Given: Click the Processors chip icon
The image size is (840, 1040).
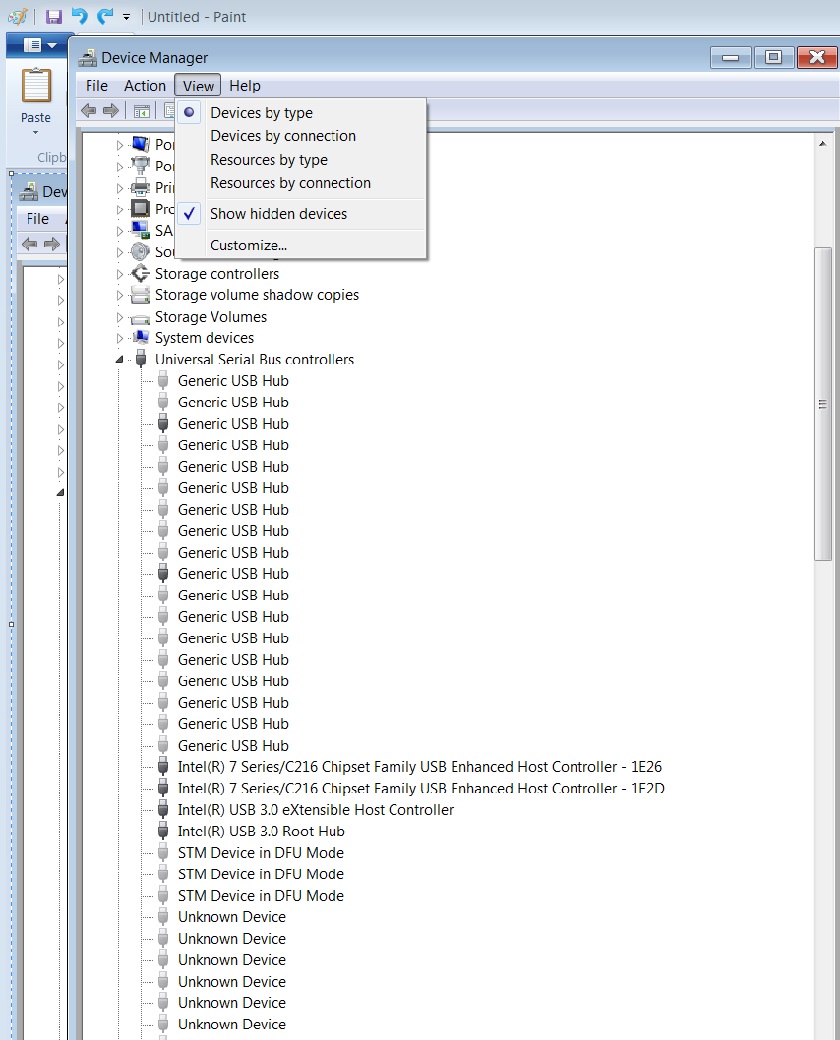Looking at the screenshot, I should pos(141,208).
